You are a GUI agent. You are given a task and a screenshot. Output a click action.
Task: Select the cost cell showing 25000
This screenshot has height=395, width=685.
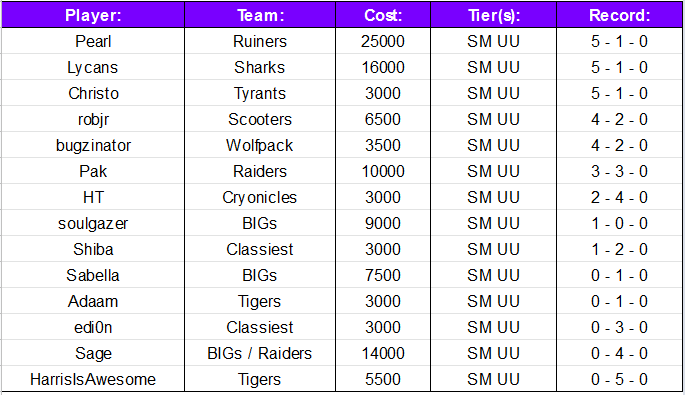click(x=383, y=41)
